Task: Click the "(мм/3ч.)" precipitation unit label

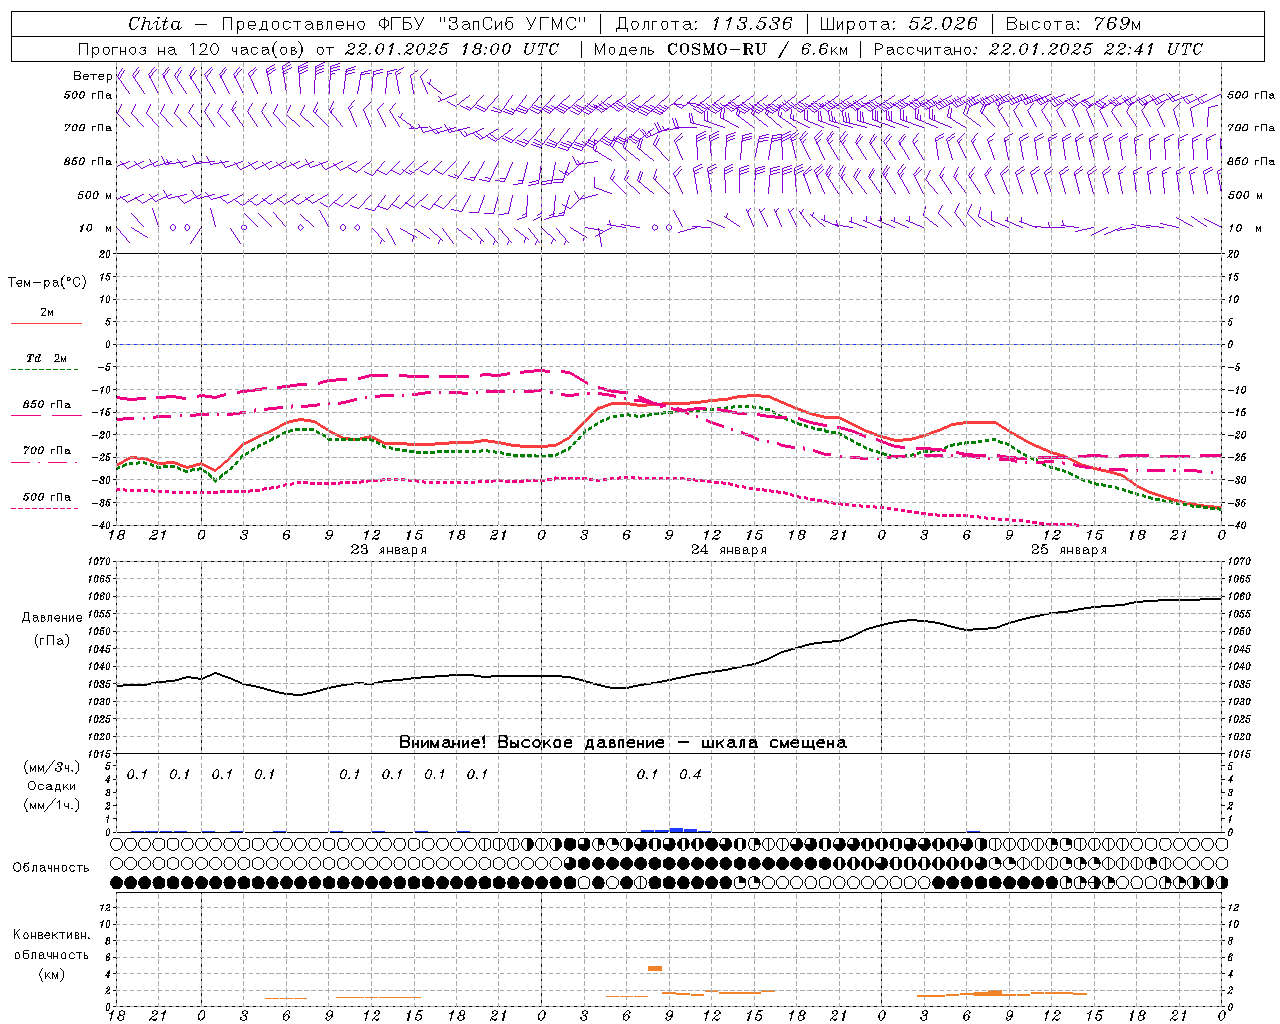Action: [52, 767]
